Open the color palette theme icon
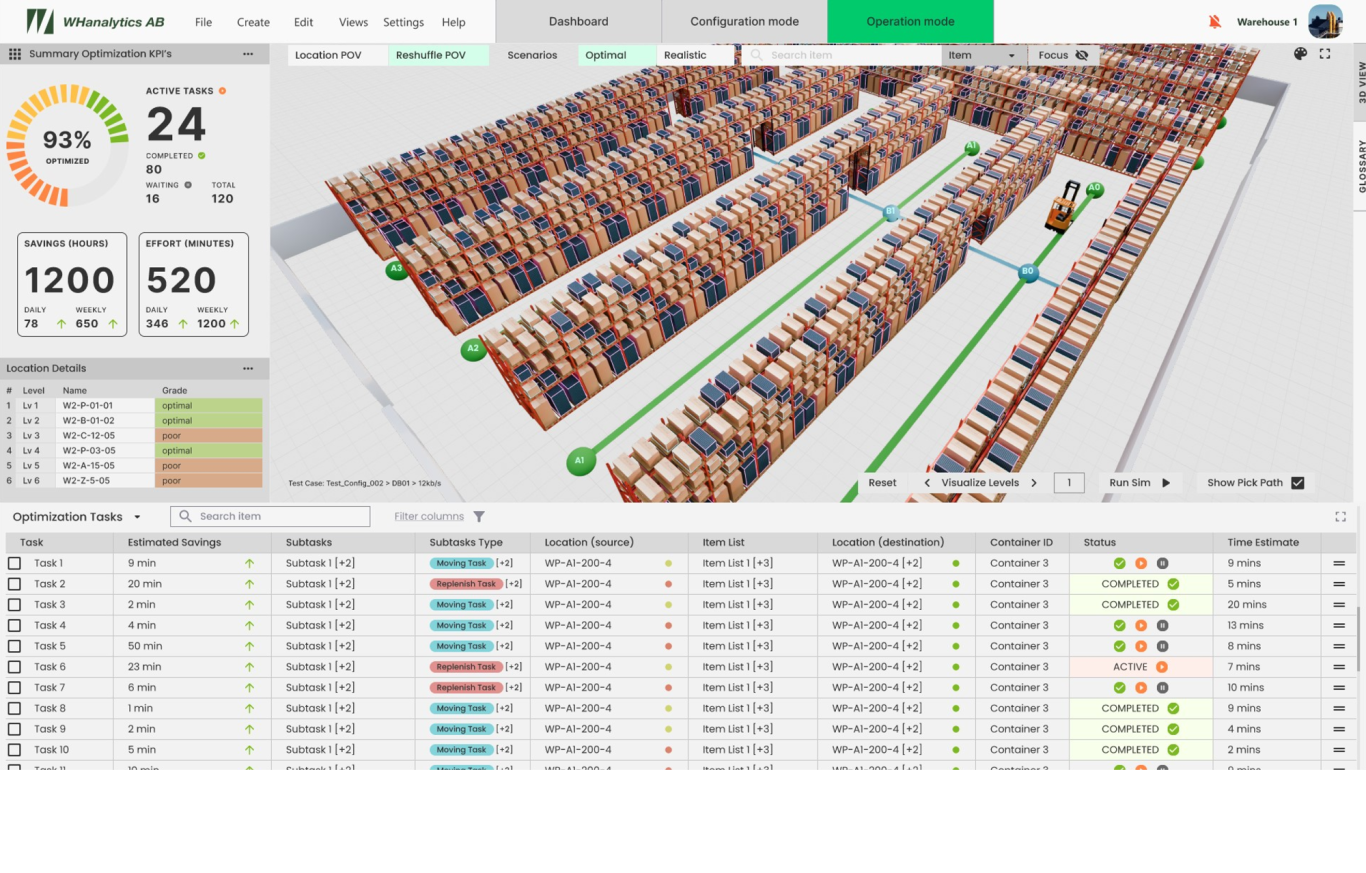1366x873 pixels. [x=1300, y=54]
